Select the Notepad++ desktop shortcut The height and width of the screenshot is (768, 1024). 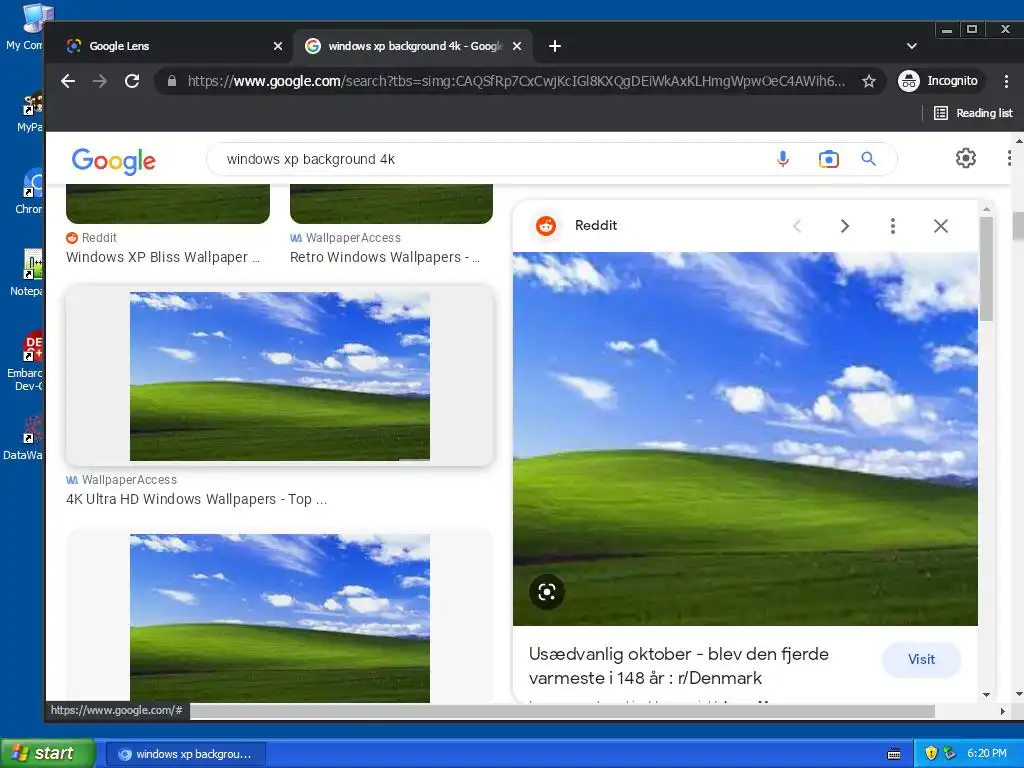[26, 273]
